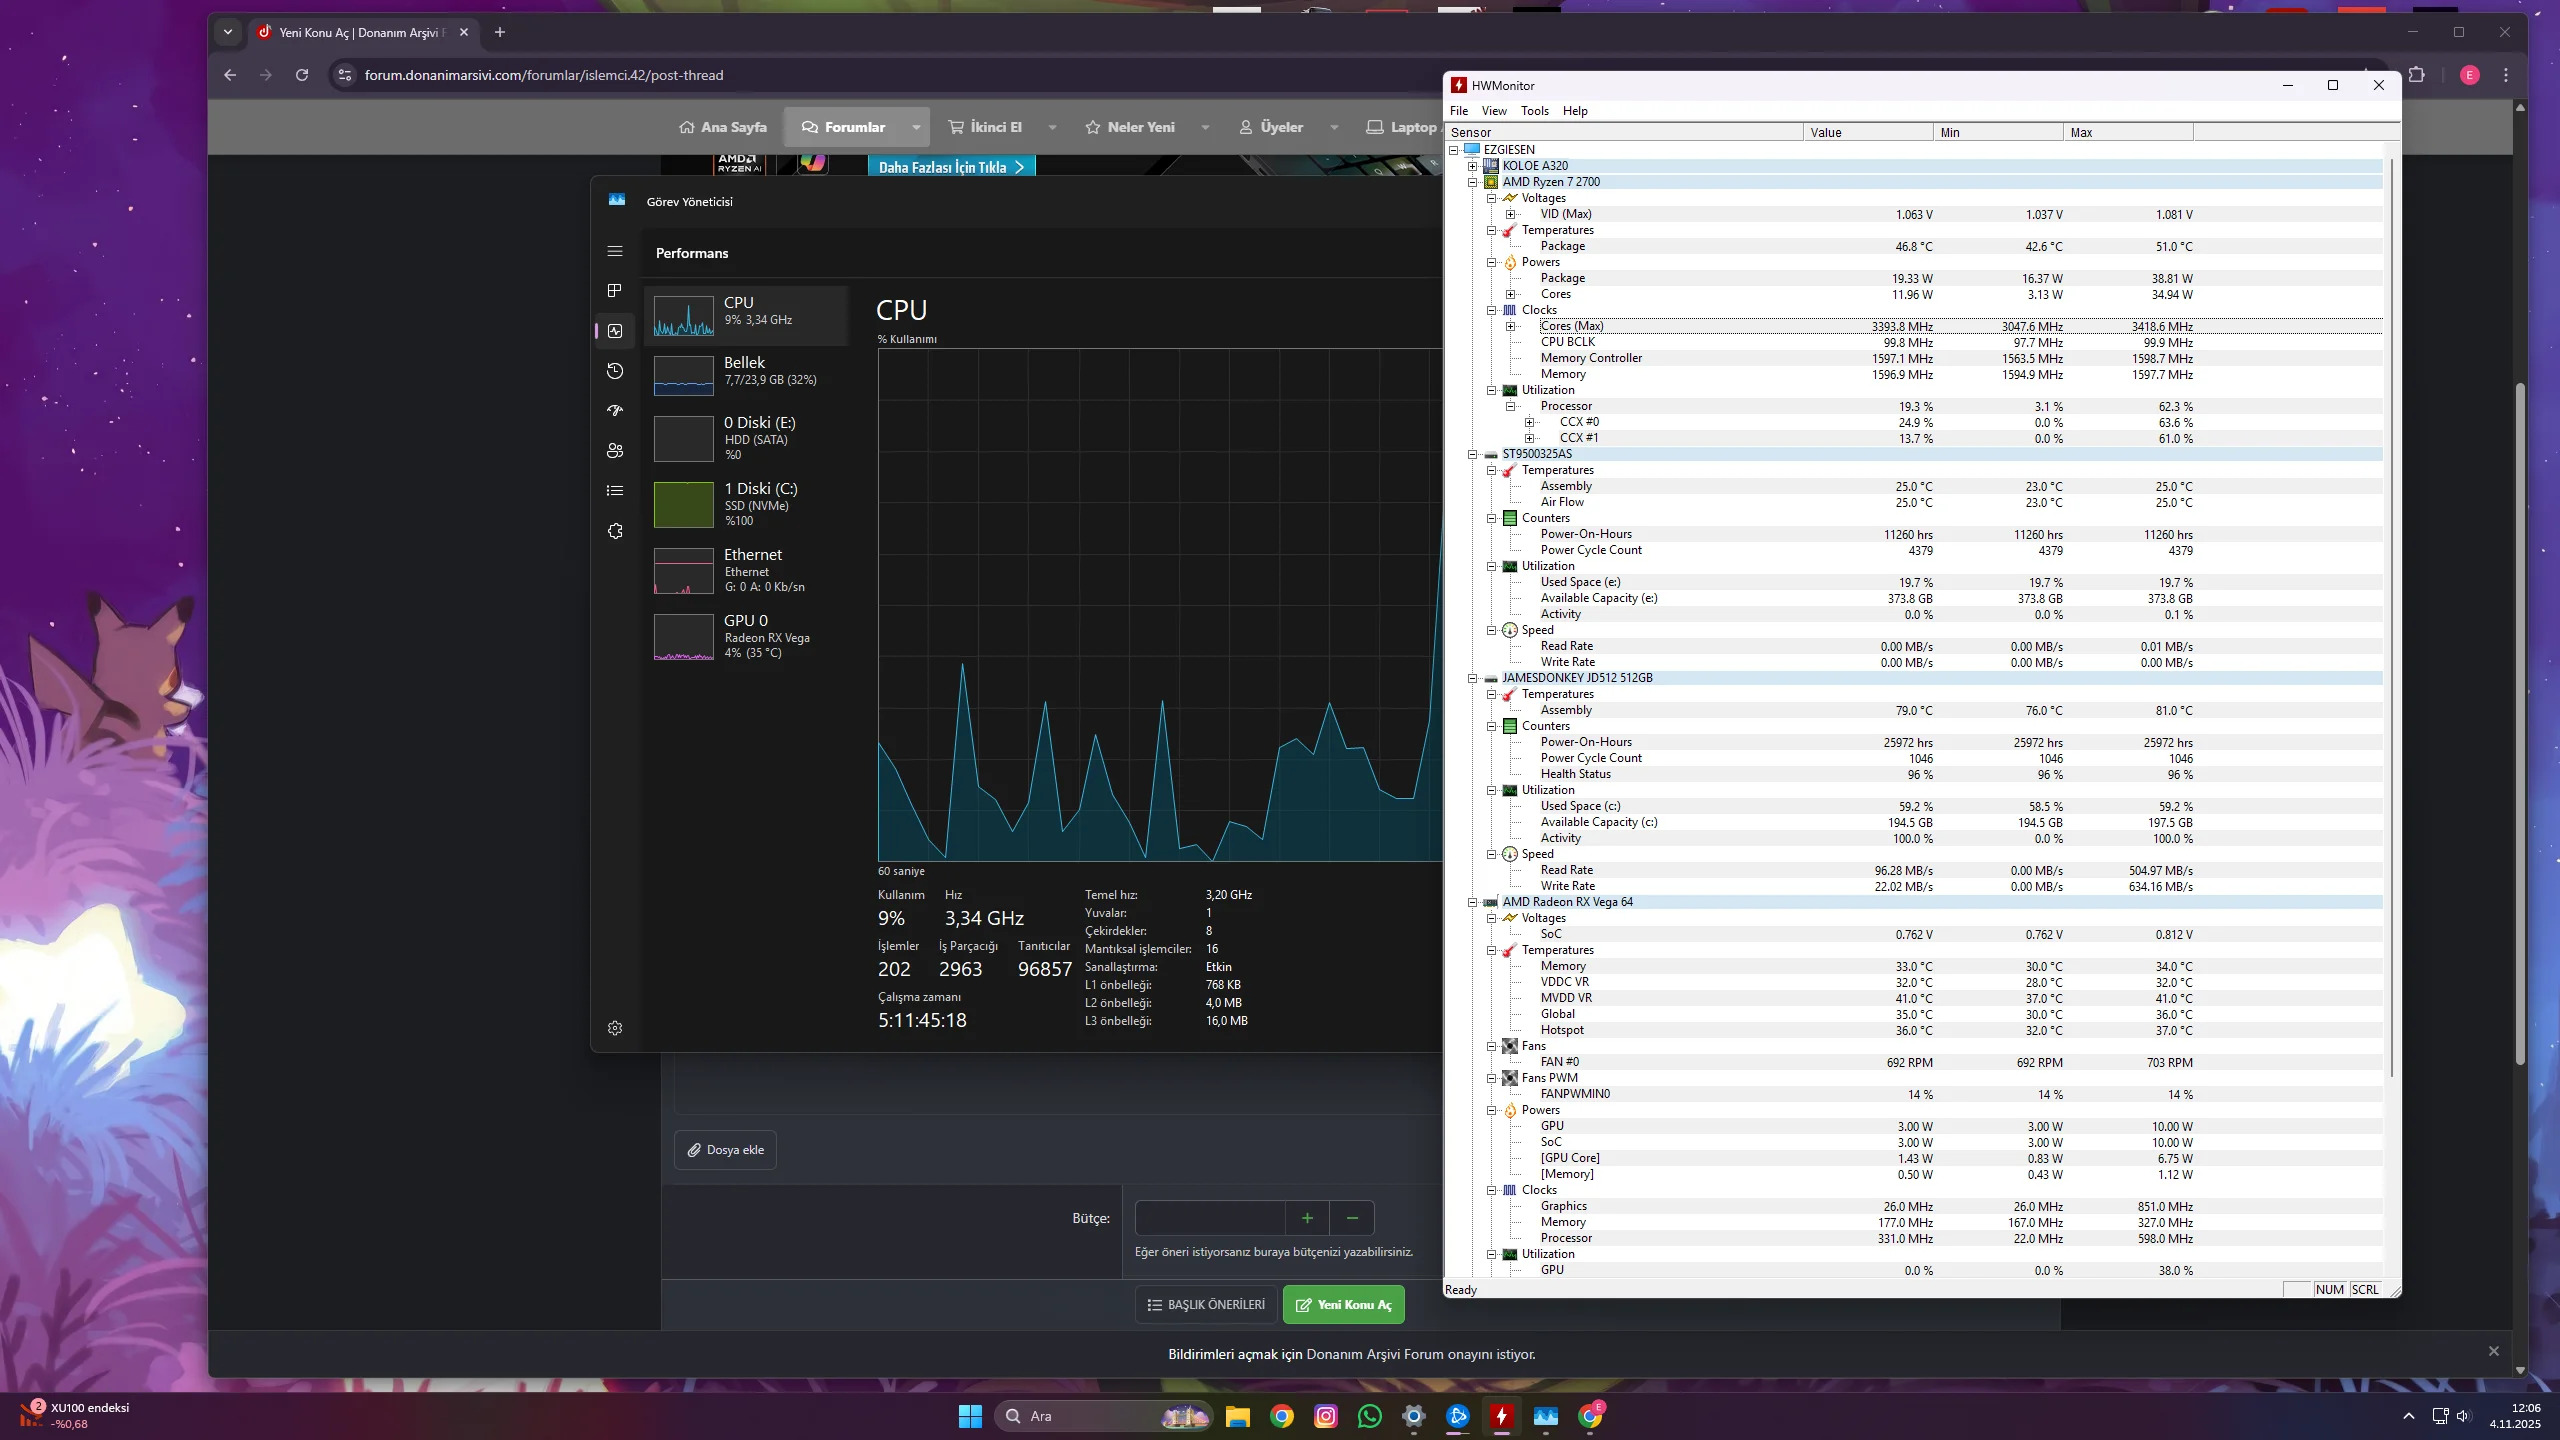Open the View menu in HWMonitor
The height and width of the screenshot is (1440, 2560).
(1494, 111)
